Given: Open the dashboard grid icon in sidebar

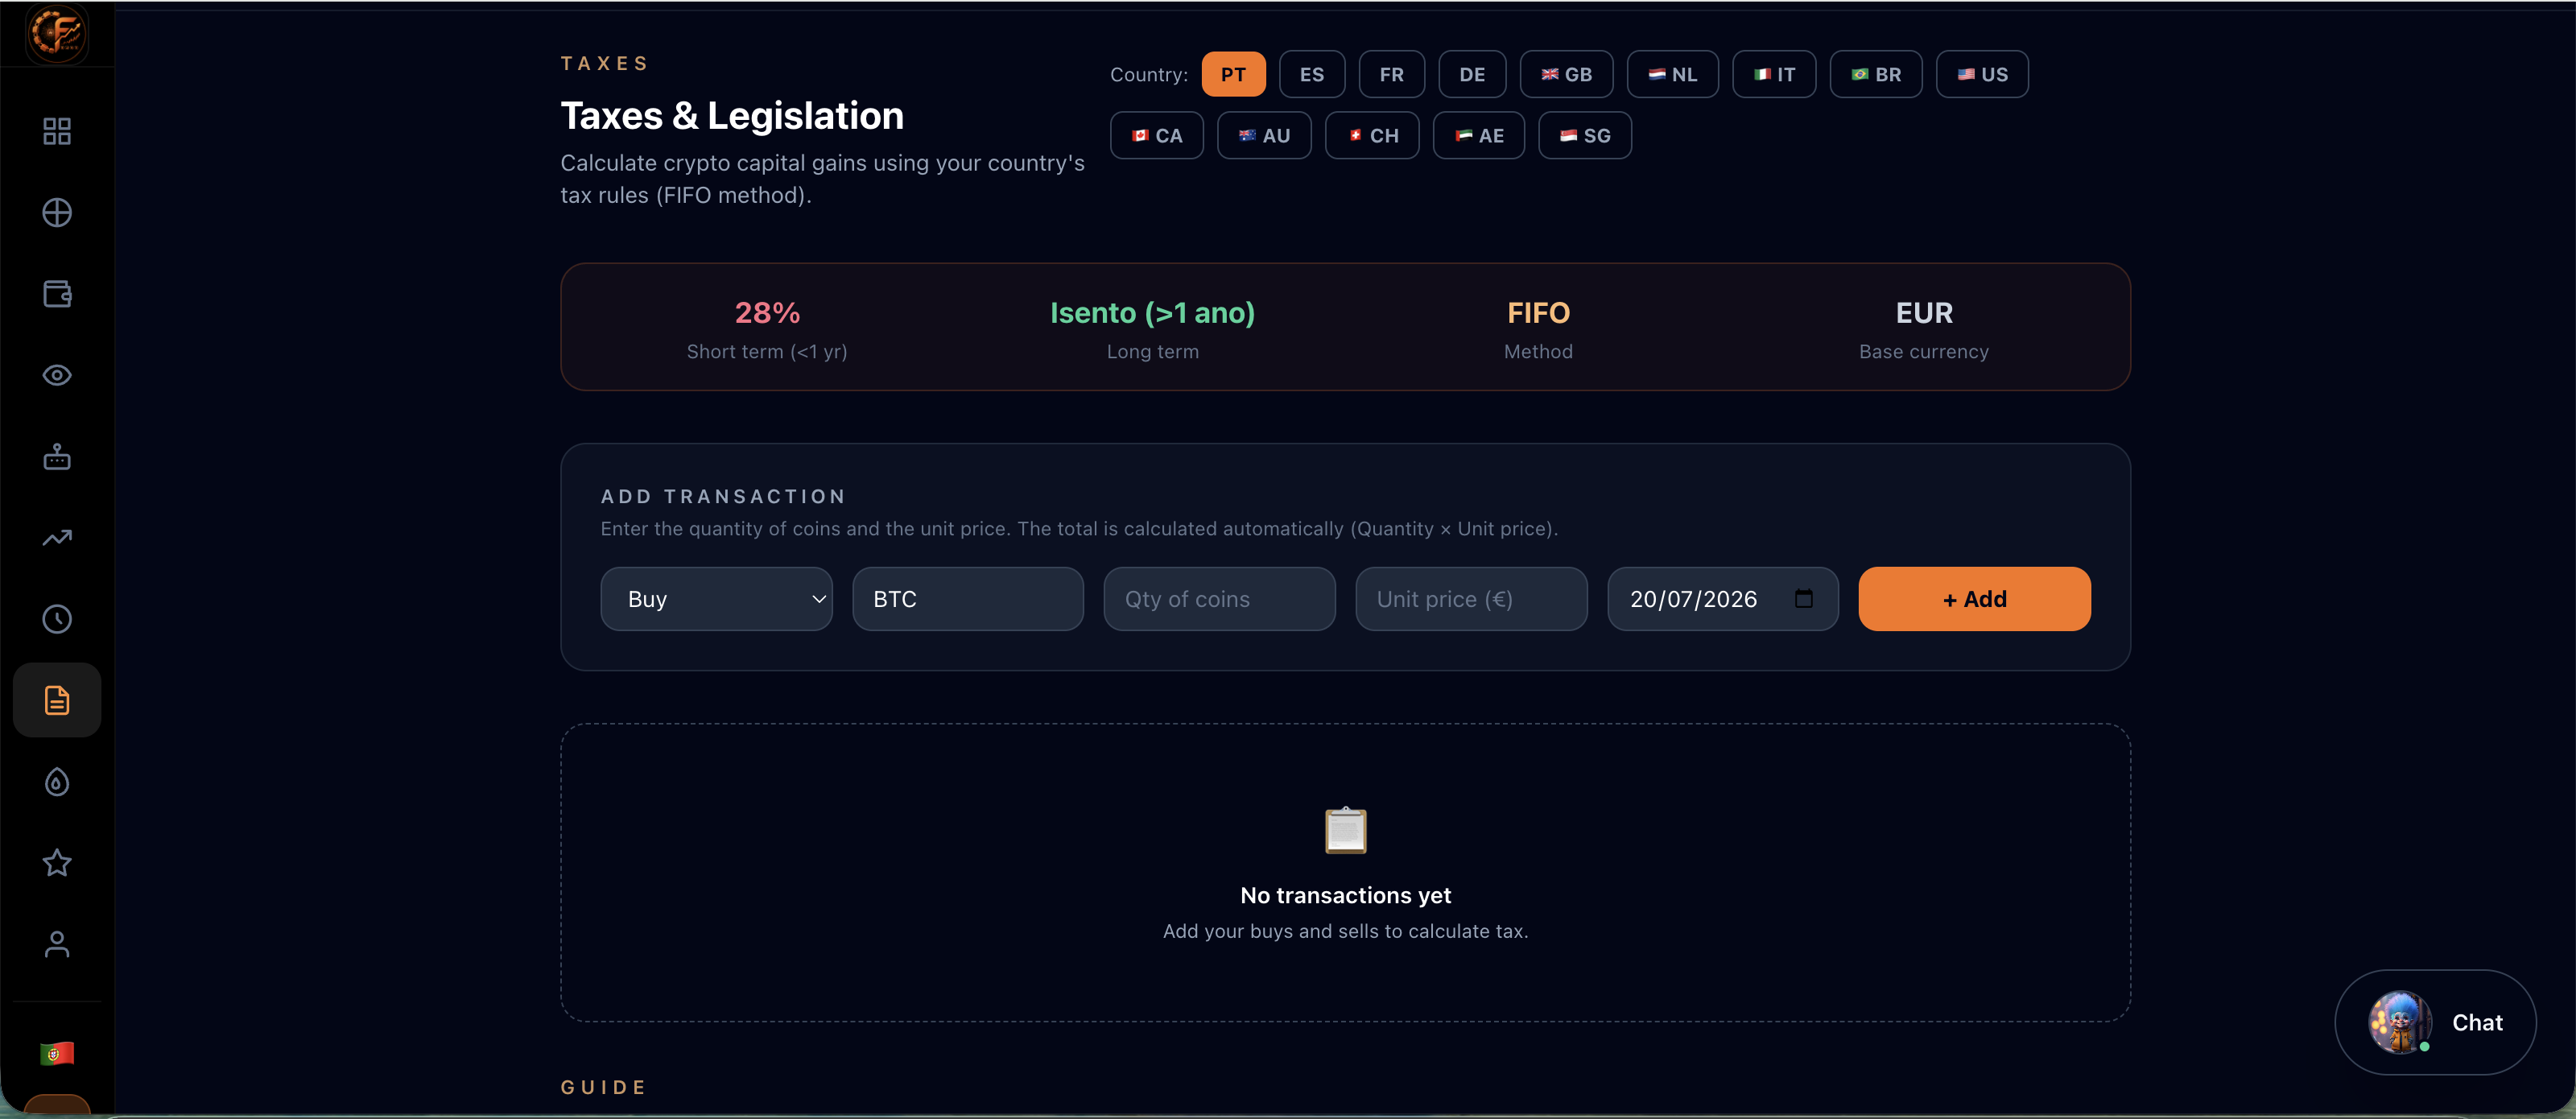Looking at the screenshot, I should (x=57, y=131).
